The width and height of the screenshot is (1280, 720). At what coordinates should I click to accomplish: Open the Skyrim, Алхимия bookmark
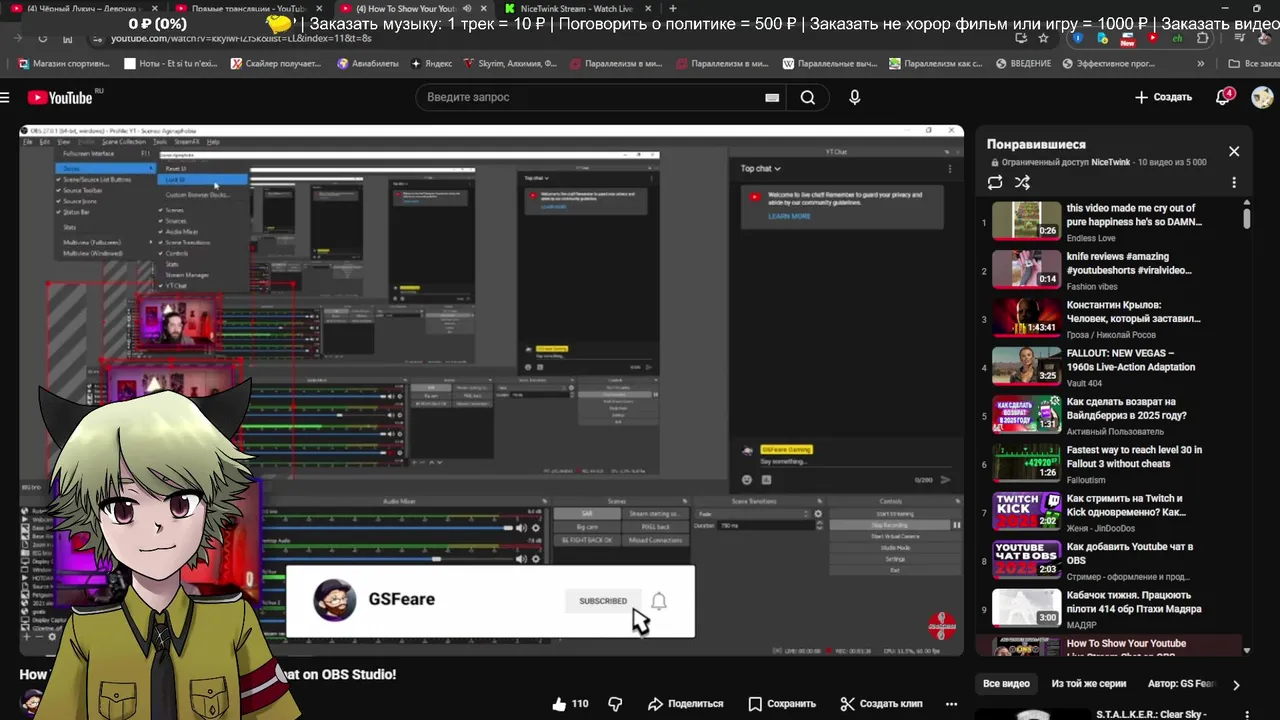click(510, 63)
